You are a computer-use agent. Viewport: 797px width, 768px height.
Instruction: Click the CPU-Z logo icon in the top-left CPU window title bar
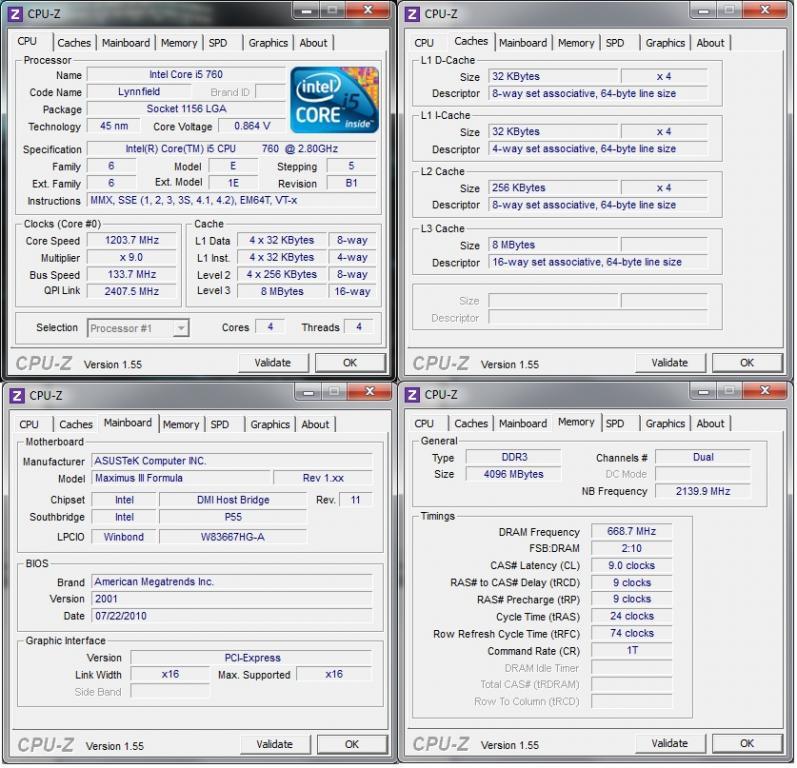click(16, 14)
